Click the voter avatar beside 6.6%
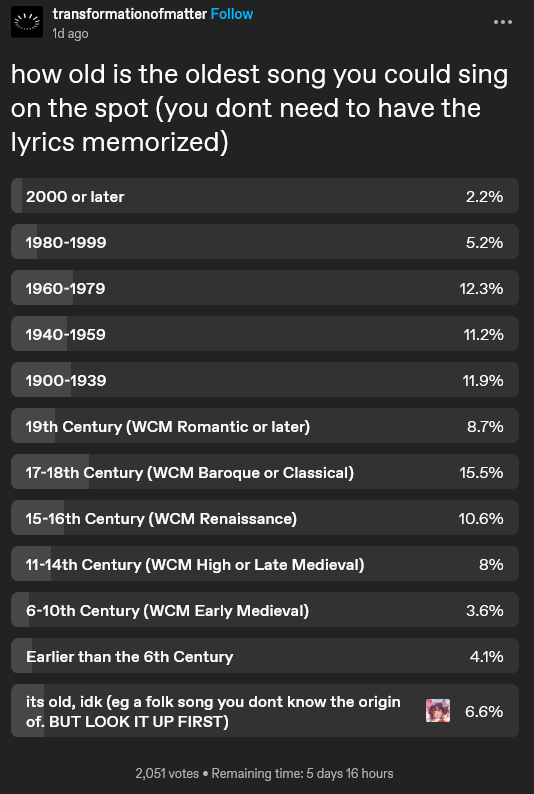 438,710
